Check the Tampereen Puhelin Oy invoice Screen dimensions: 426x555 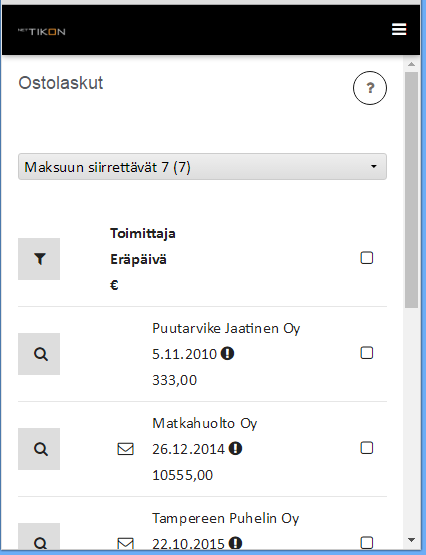[367, 543]
